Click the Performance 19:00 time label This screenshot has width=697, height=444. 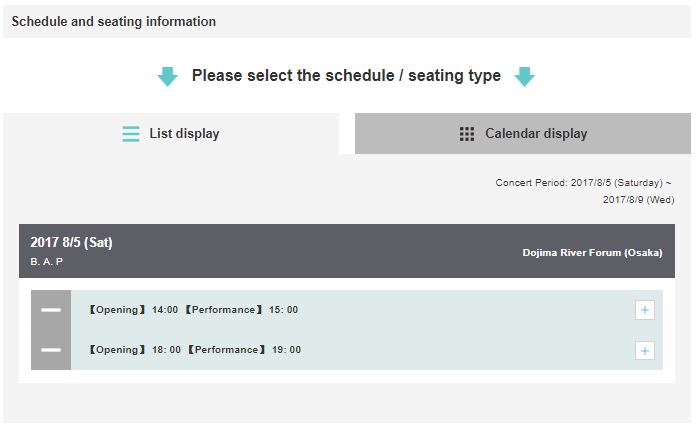[242, 350]
